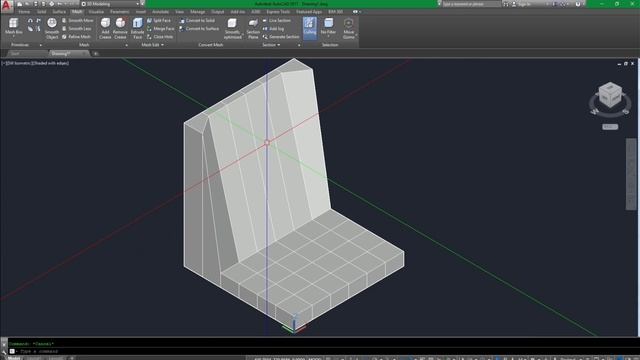The image size is (640, 360).
Task: Open the Visualize ribbon tab
Action: (96, 12)
